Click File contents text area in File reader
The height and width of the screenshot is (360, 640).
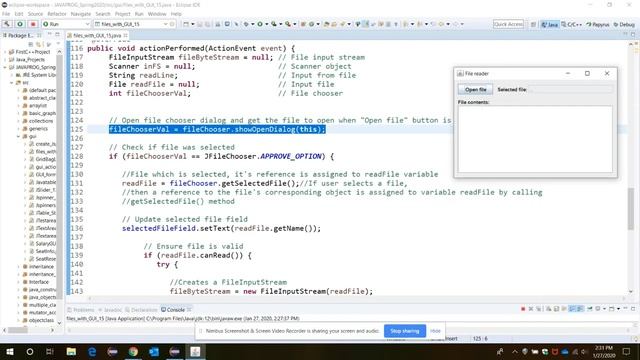pos(535,139)
